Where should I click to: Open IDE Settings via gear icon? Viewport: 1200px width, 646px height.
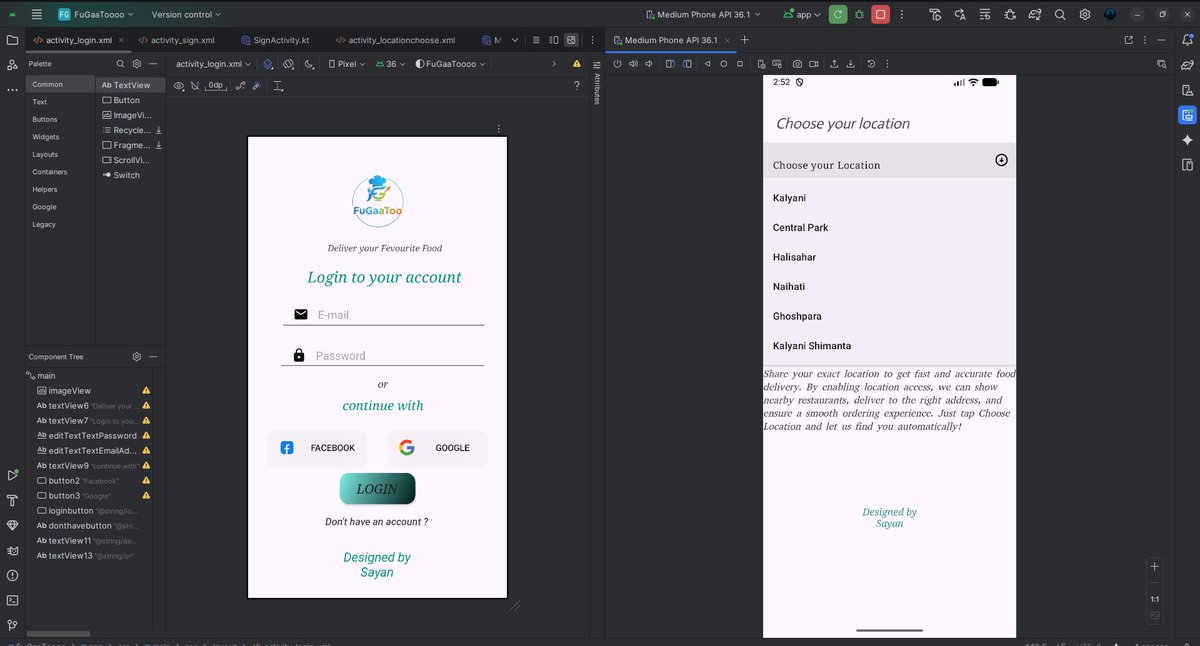[1085, 15]
